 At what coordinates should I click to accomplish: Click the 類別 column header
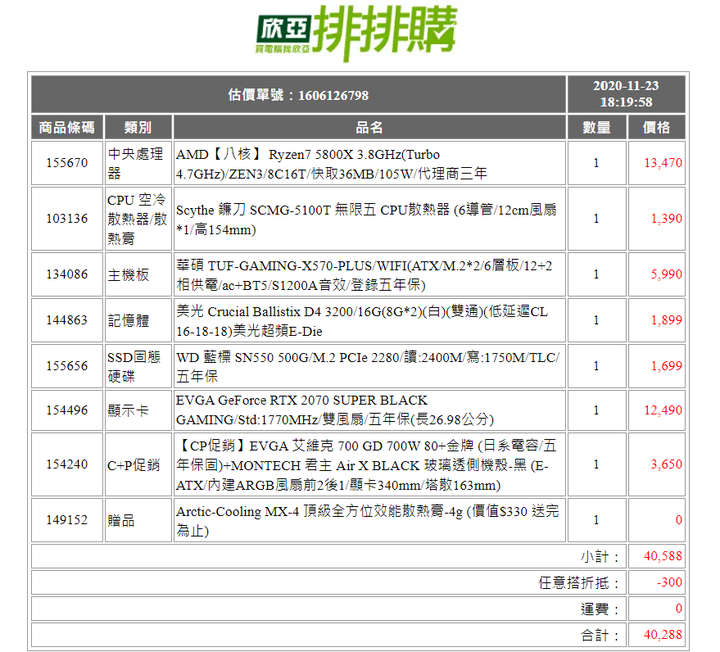[138, 127]
